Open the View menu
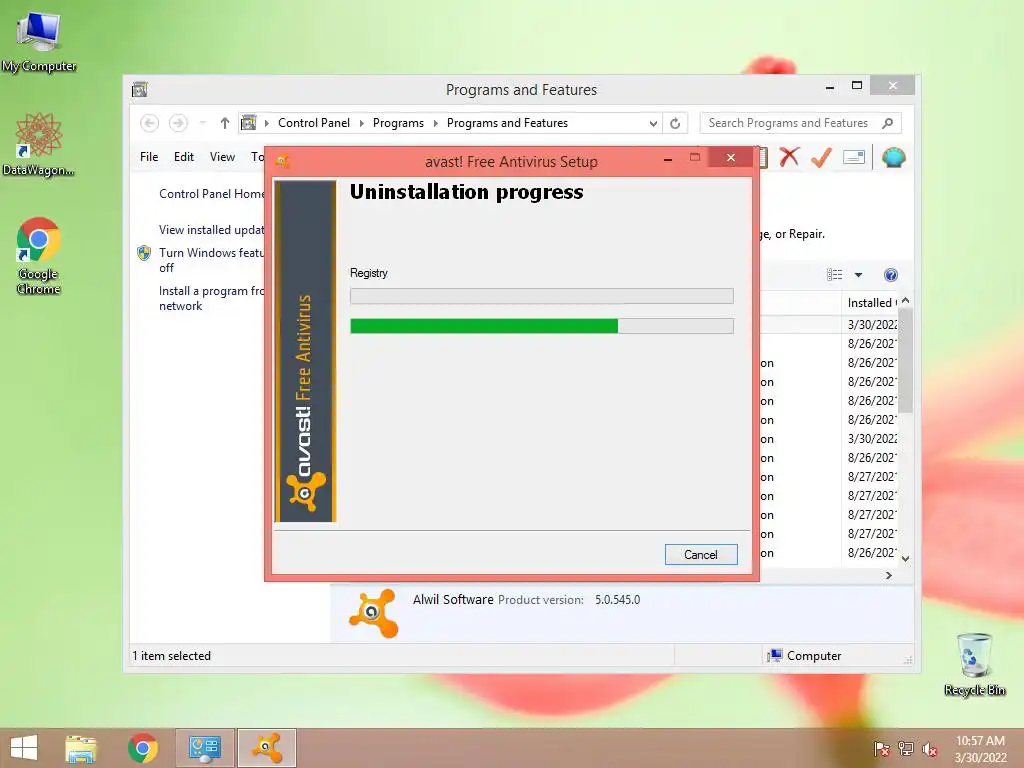Viewport: 1024px width, 768px height. click(222, 157)
